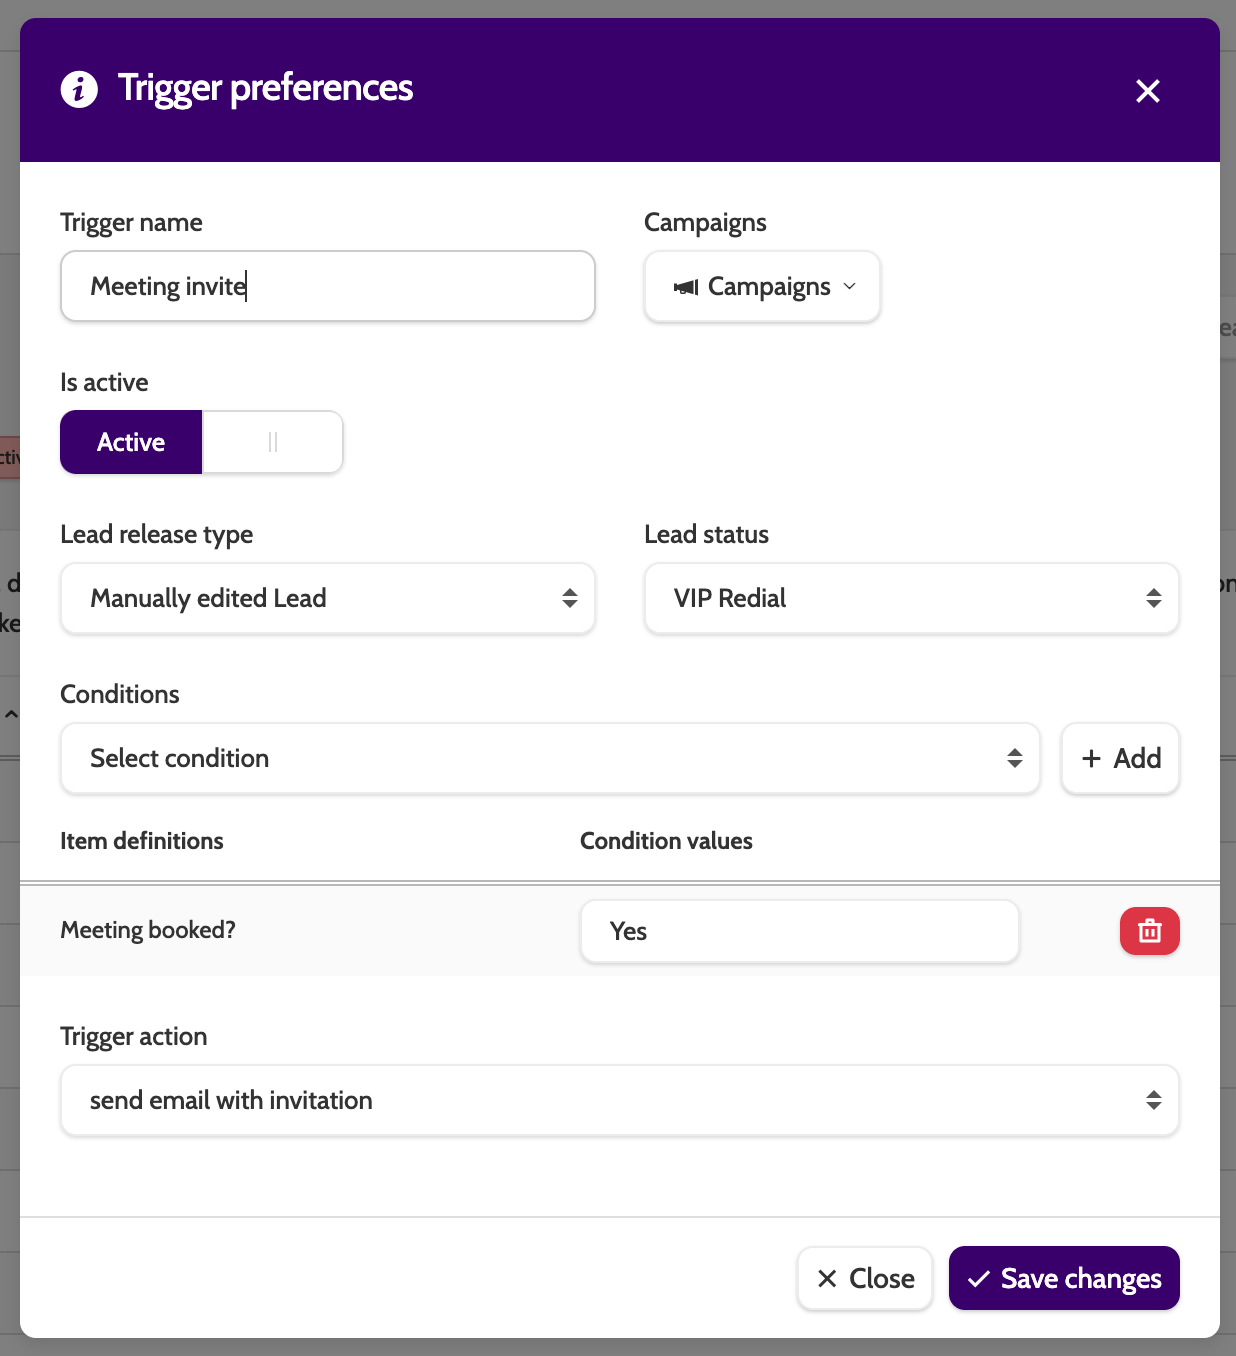This screenshot has height=1356, width=1236.
Task: Click the Condition values column header
Action: pyautogui.click(x=666, y=841)
